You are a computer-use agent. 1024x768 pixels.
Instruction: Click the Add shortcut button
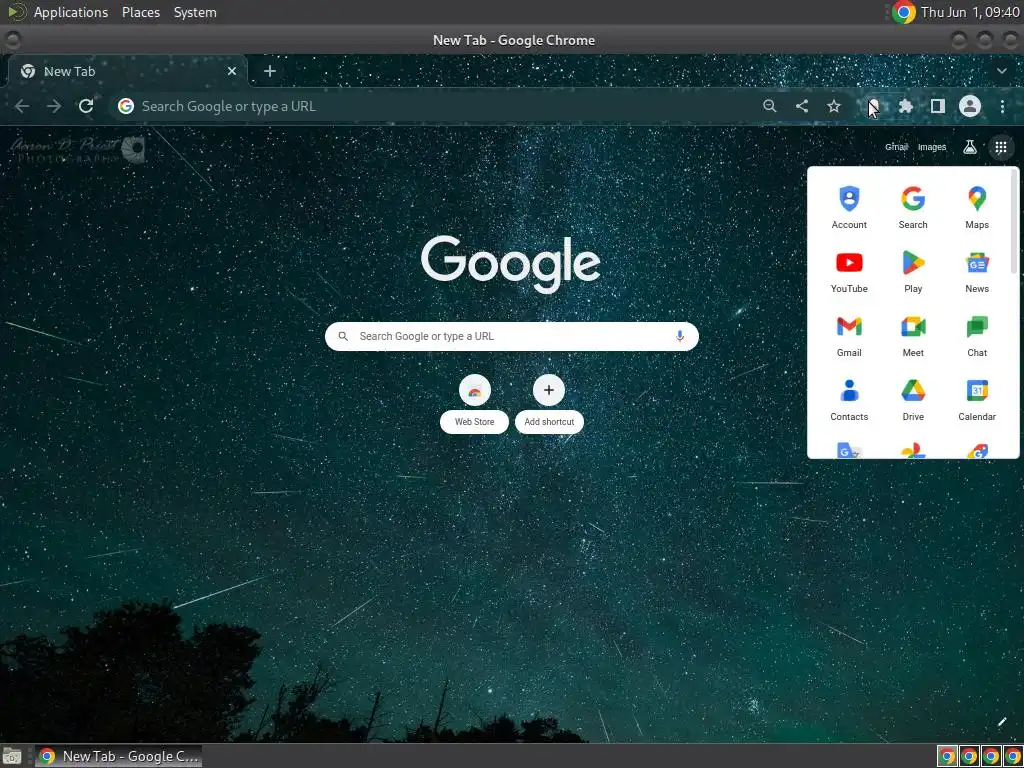point(549,404)
